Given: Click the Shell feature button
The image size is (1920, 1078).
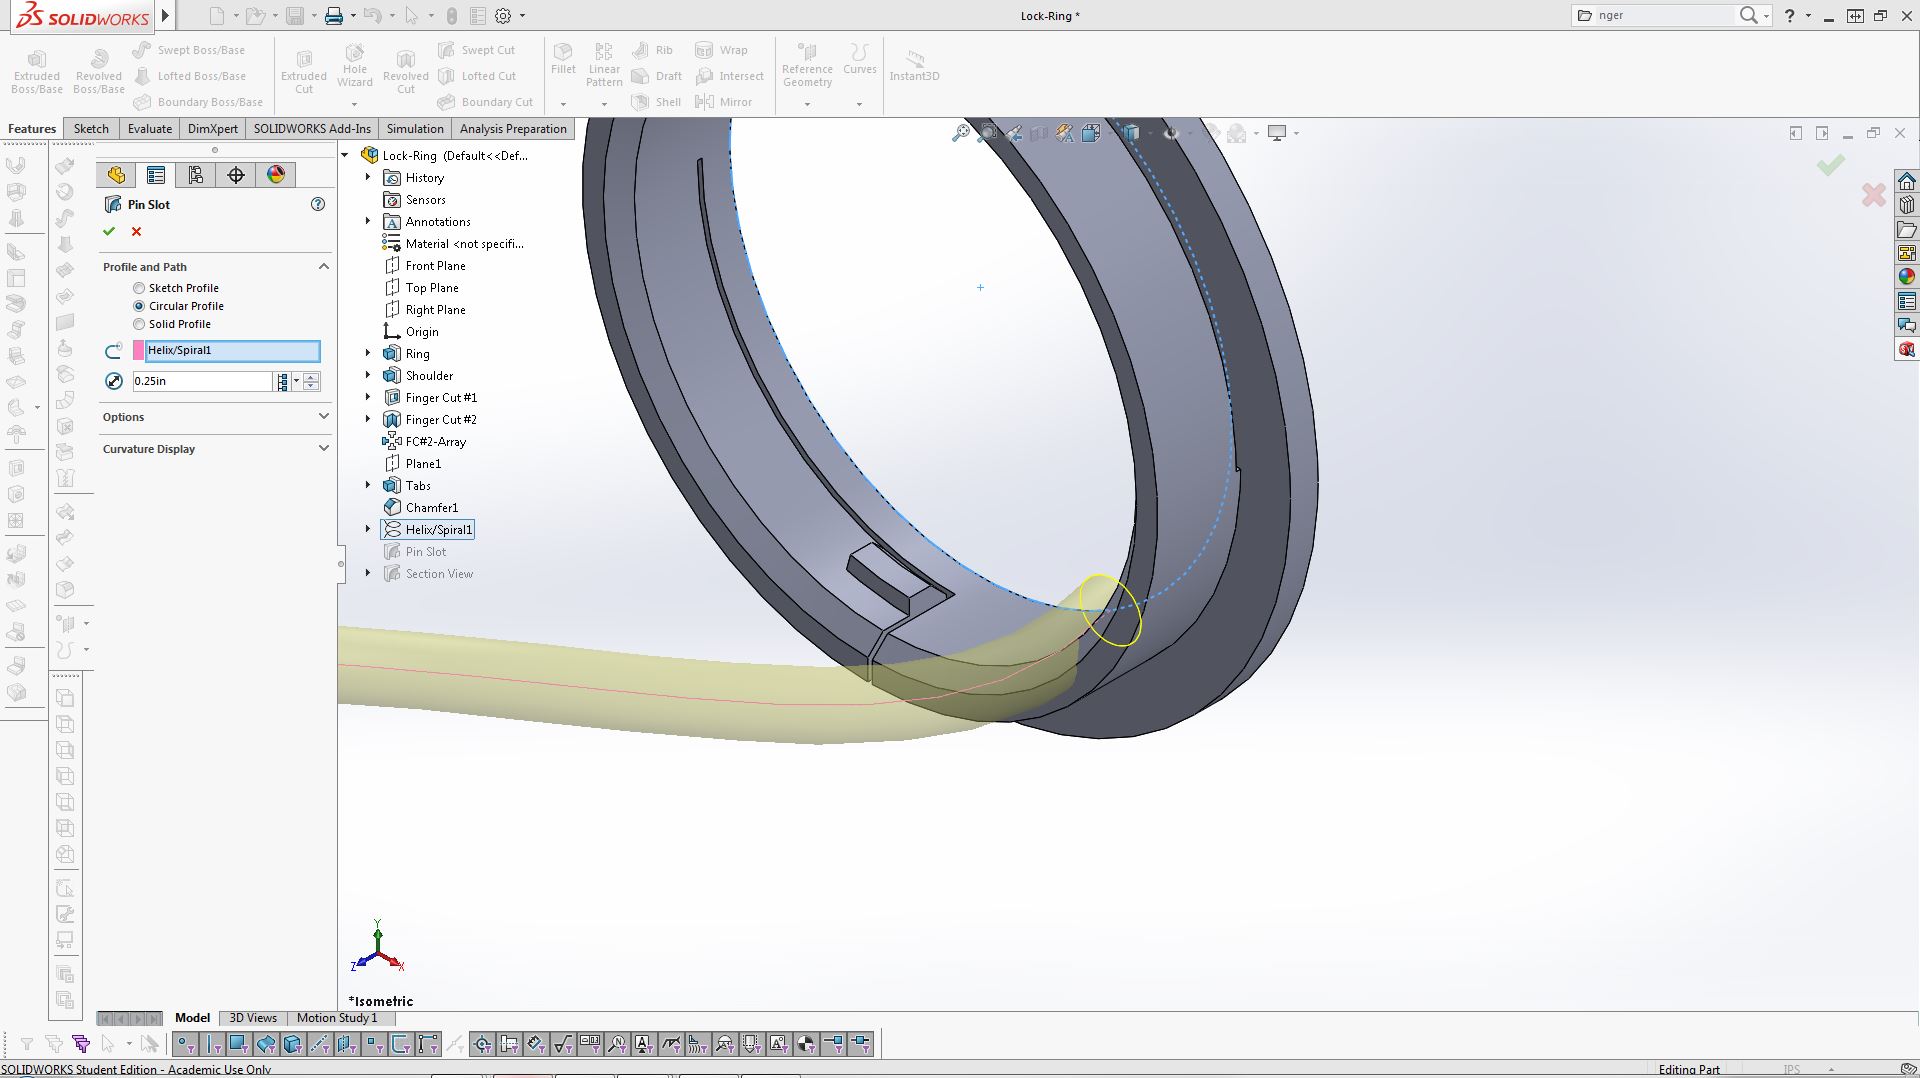Looking at the screenshot, I should 656,102.
